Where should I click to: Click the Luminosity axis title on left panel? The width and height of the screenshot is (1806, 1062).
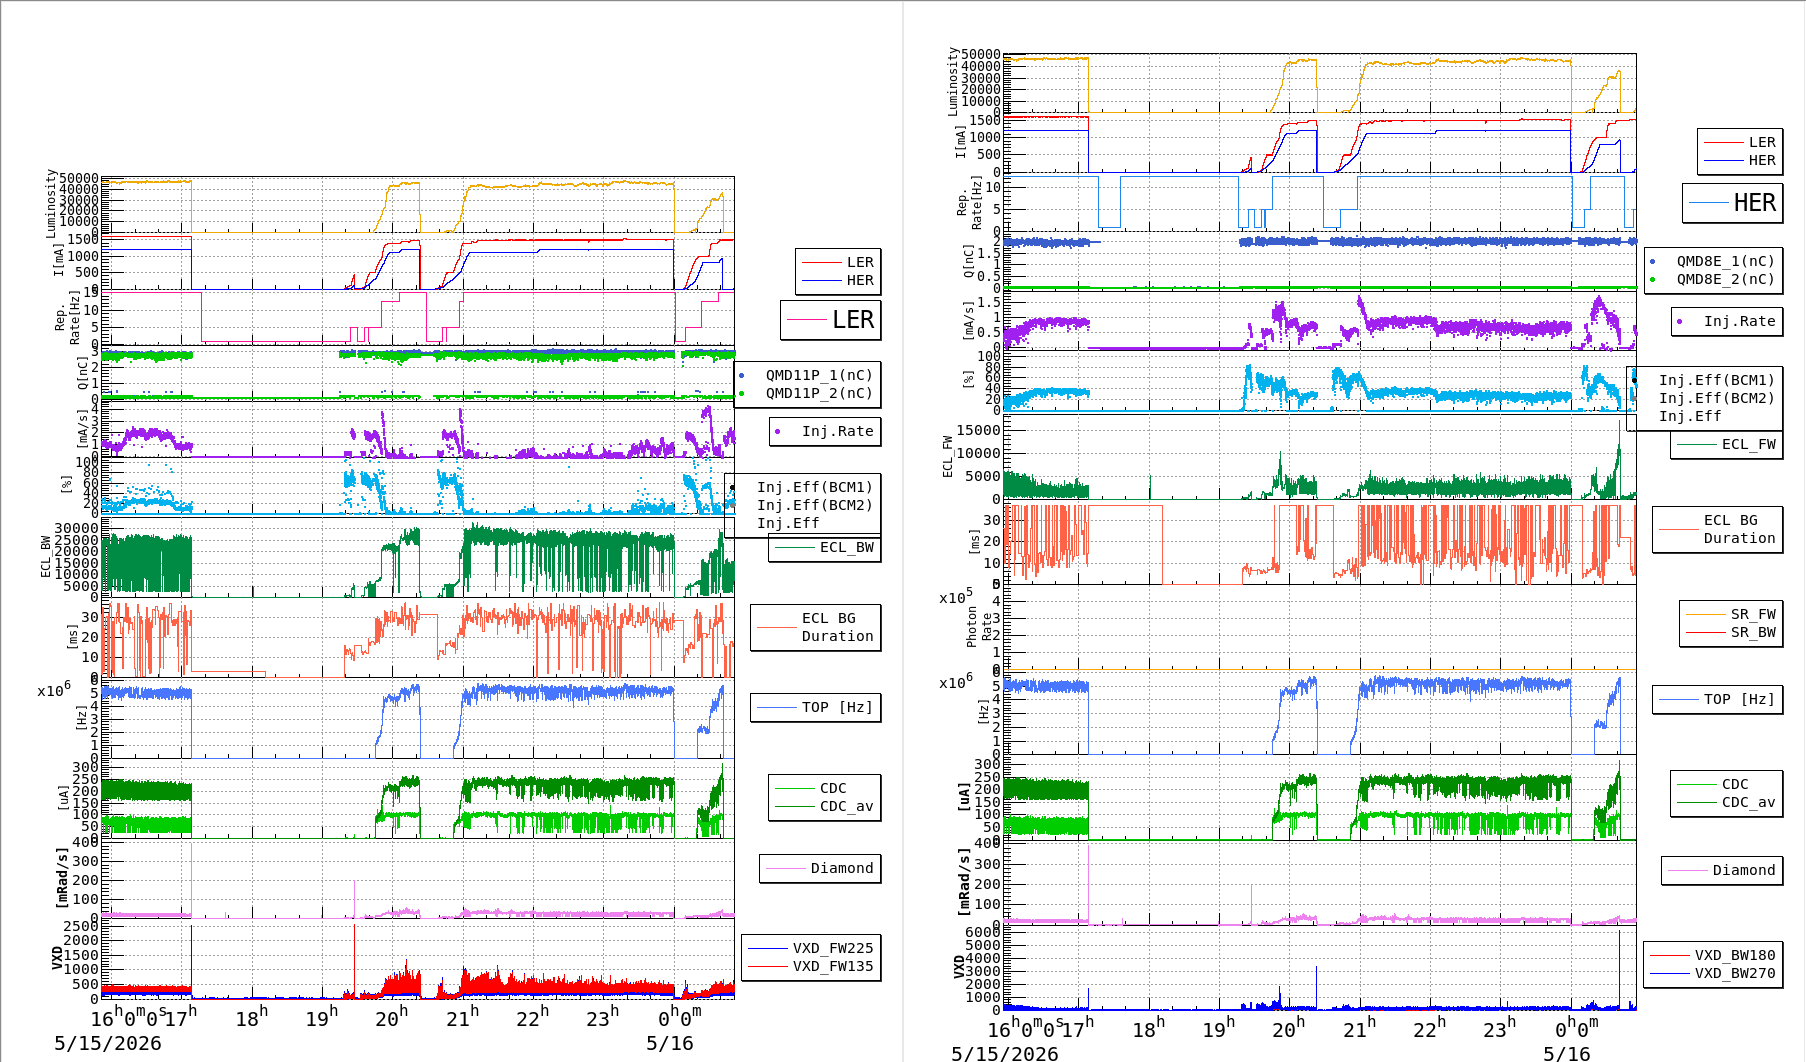point(51,204)
